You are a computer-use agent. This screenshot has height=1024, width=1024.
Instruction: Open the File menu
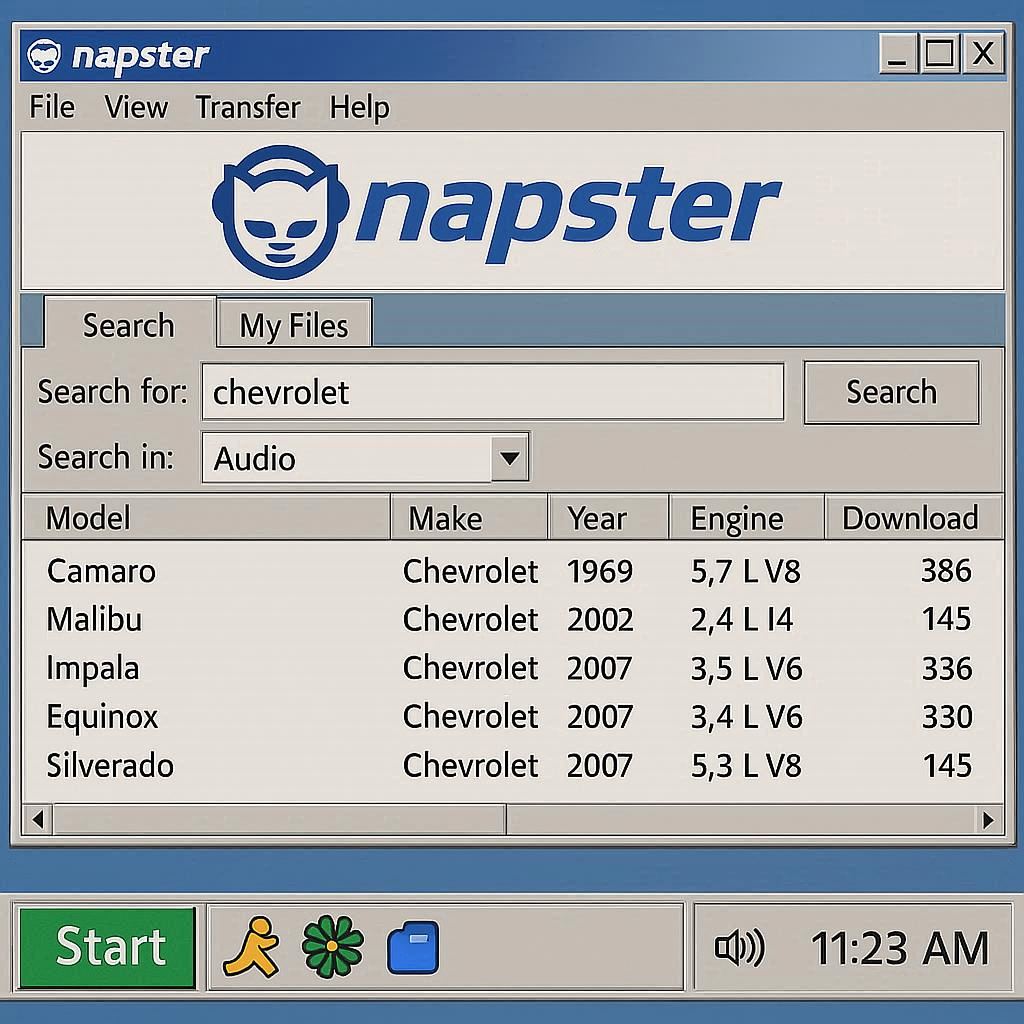click(52, 107)
